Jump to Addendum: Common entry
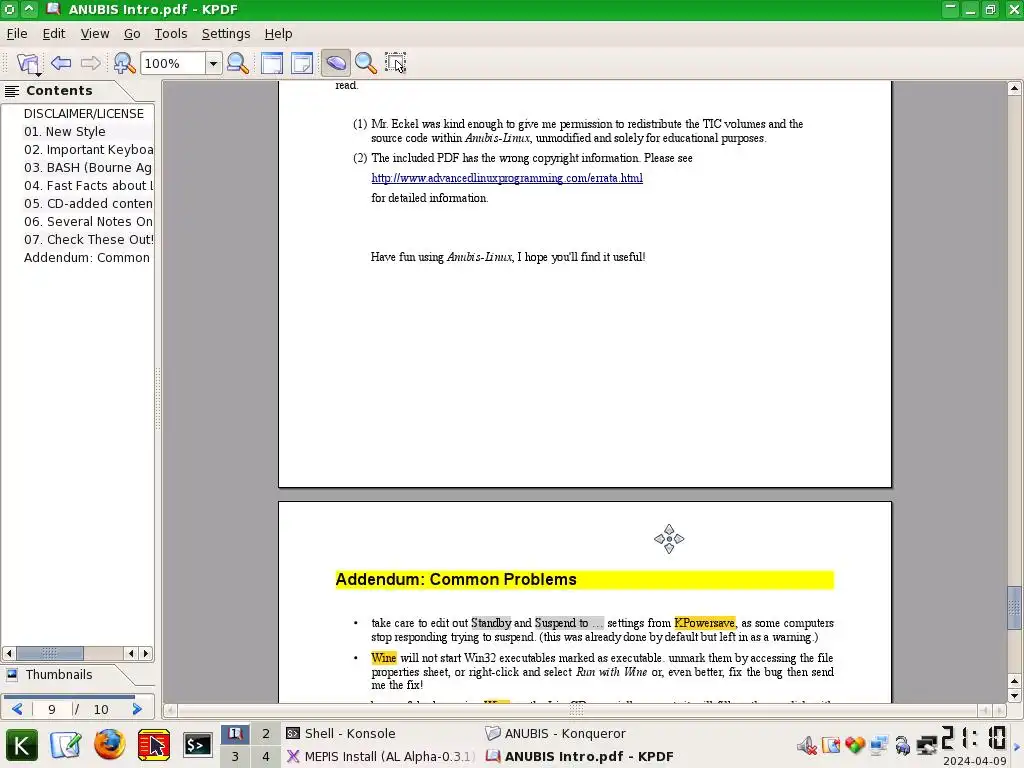Screen dimensions: 1024x768 pyautogui.click(x=87, y=257)
